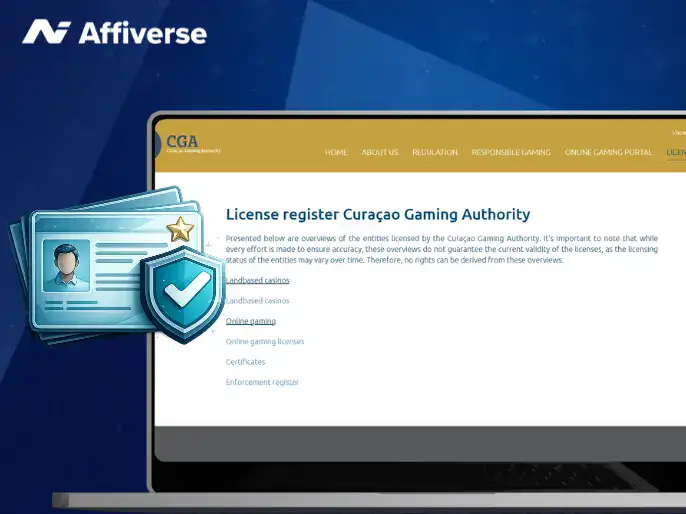686x514 pixels.
Task: Go to the REGULATION menu item
Action: (x=435, y=152)
